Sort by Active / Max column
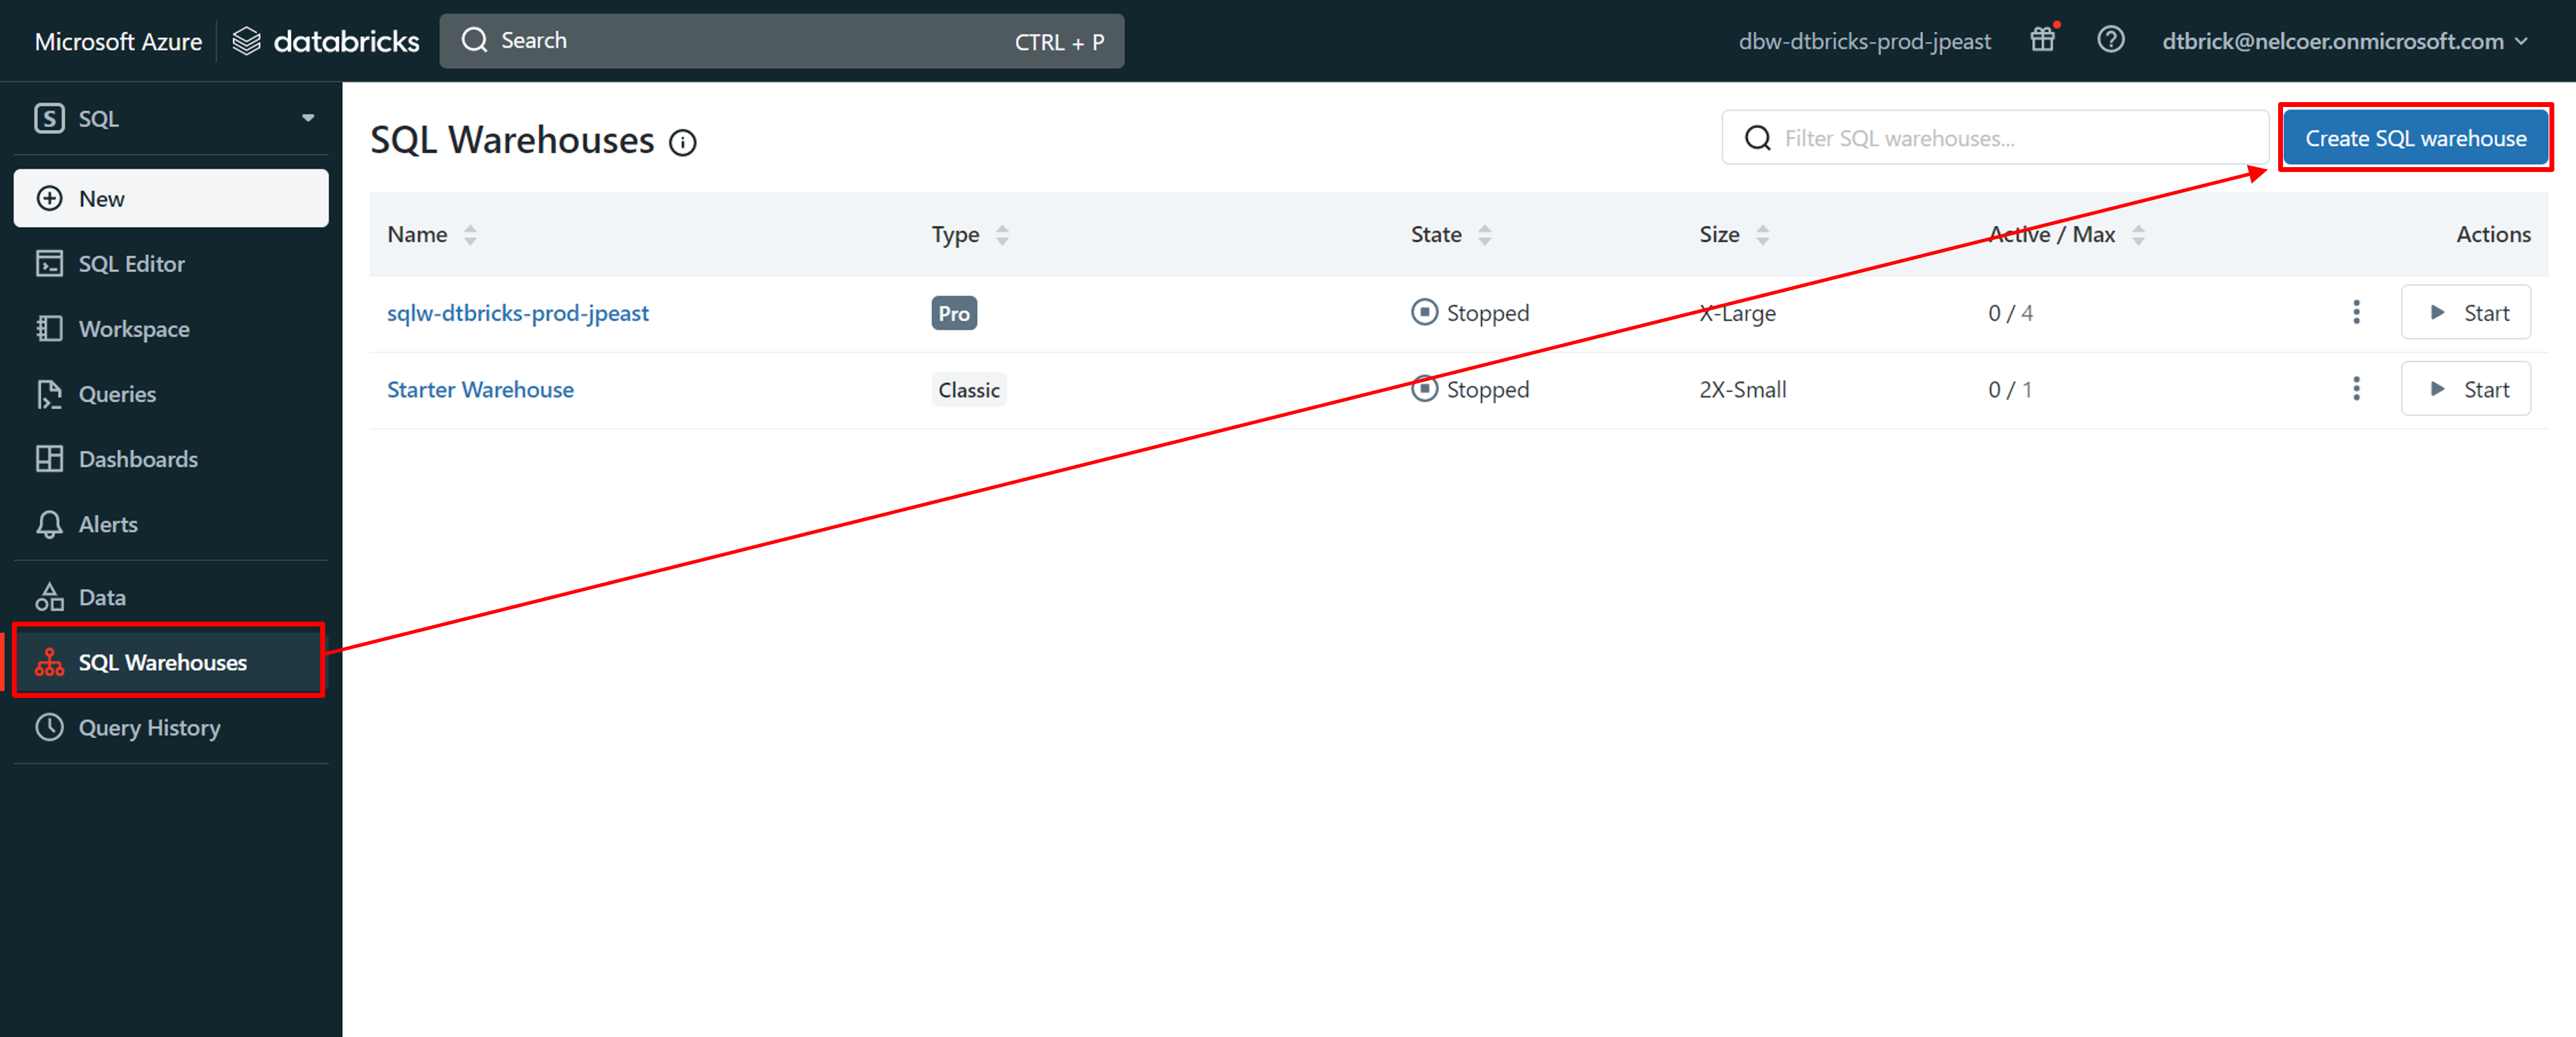The width and height of the screenshot is (2576, 1037). click(x=2138, y=235)
